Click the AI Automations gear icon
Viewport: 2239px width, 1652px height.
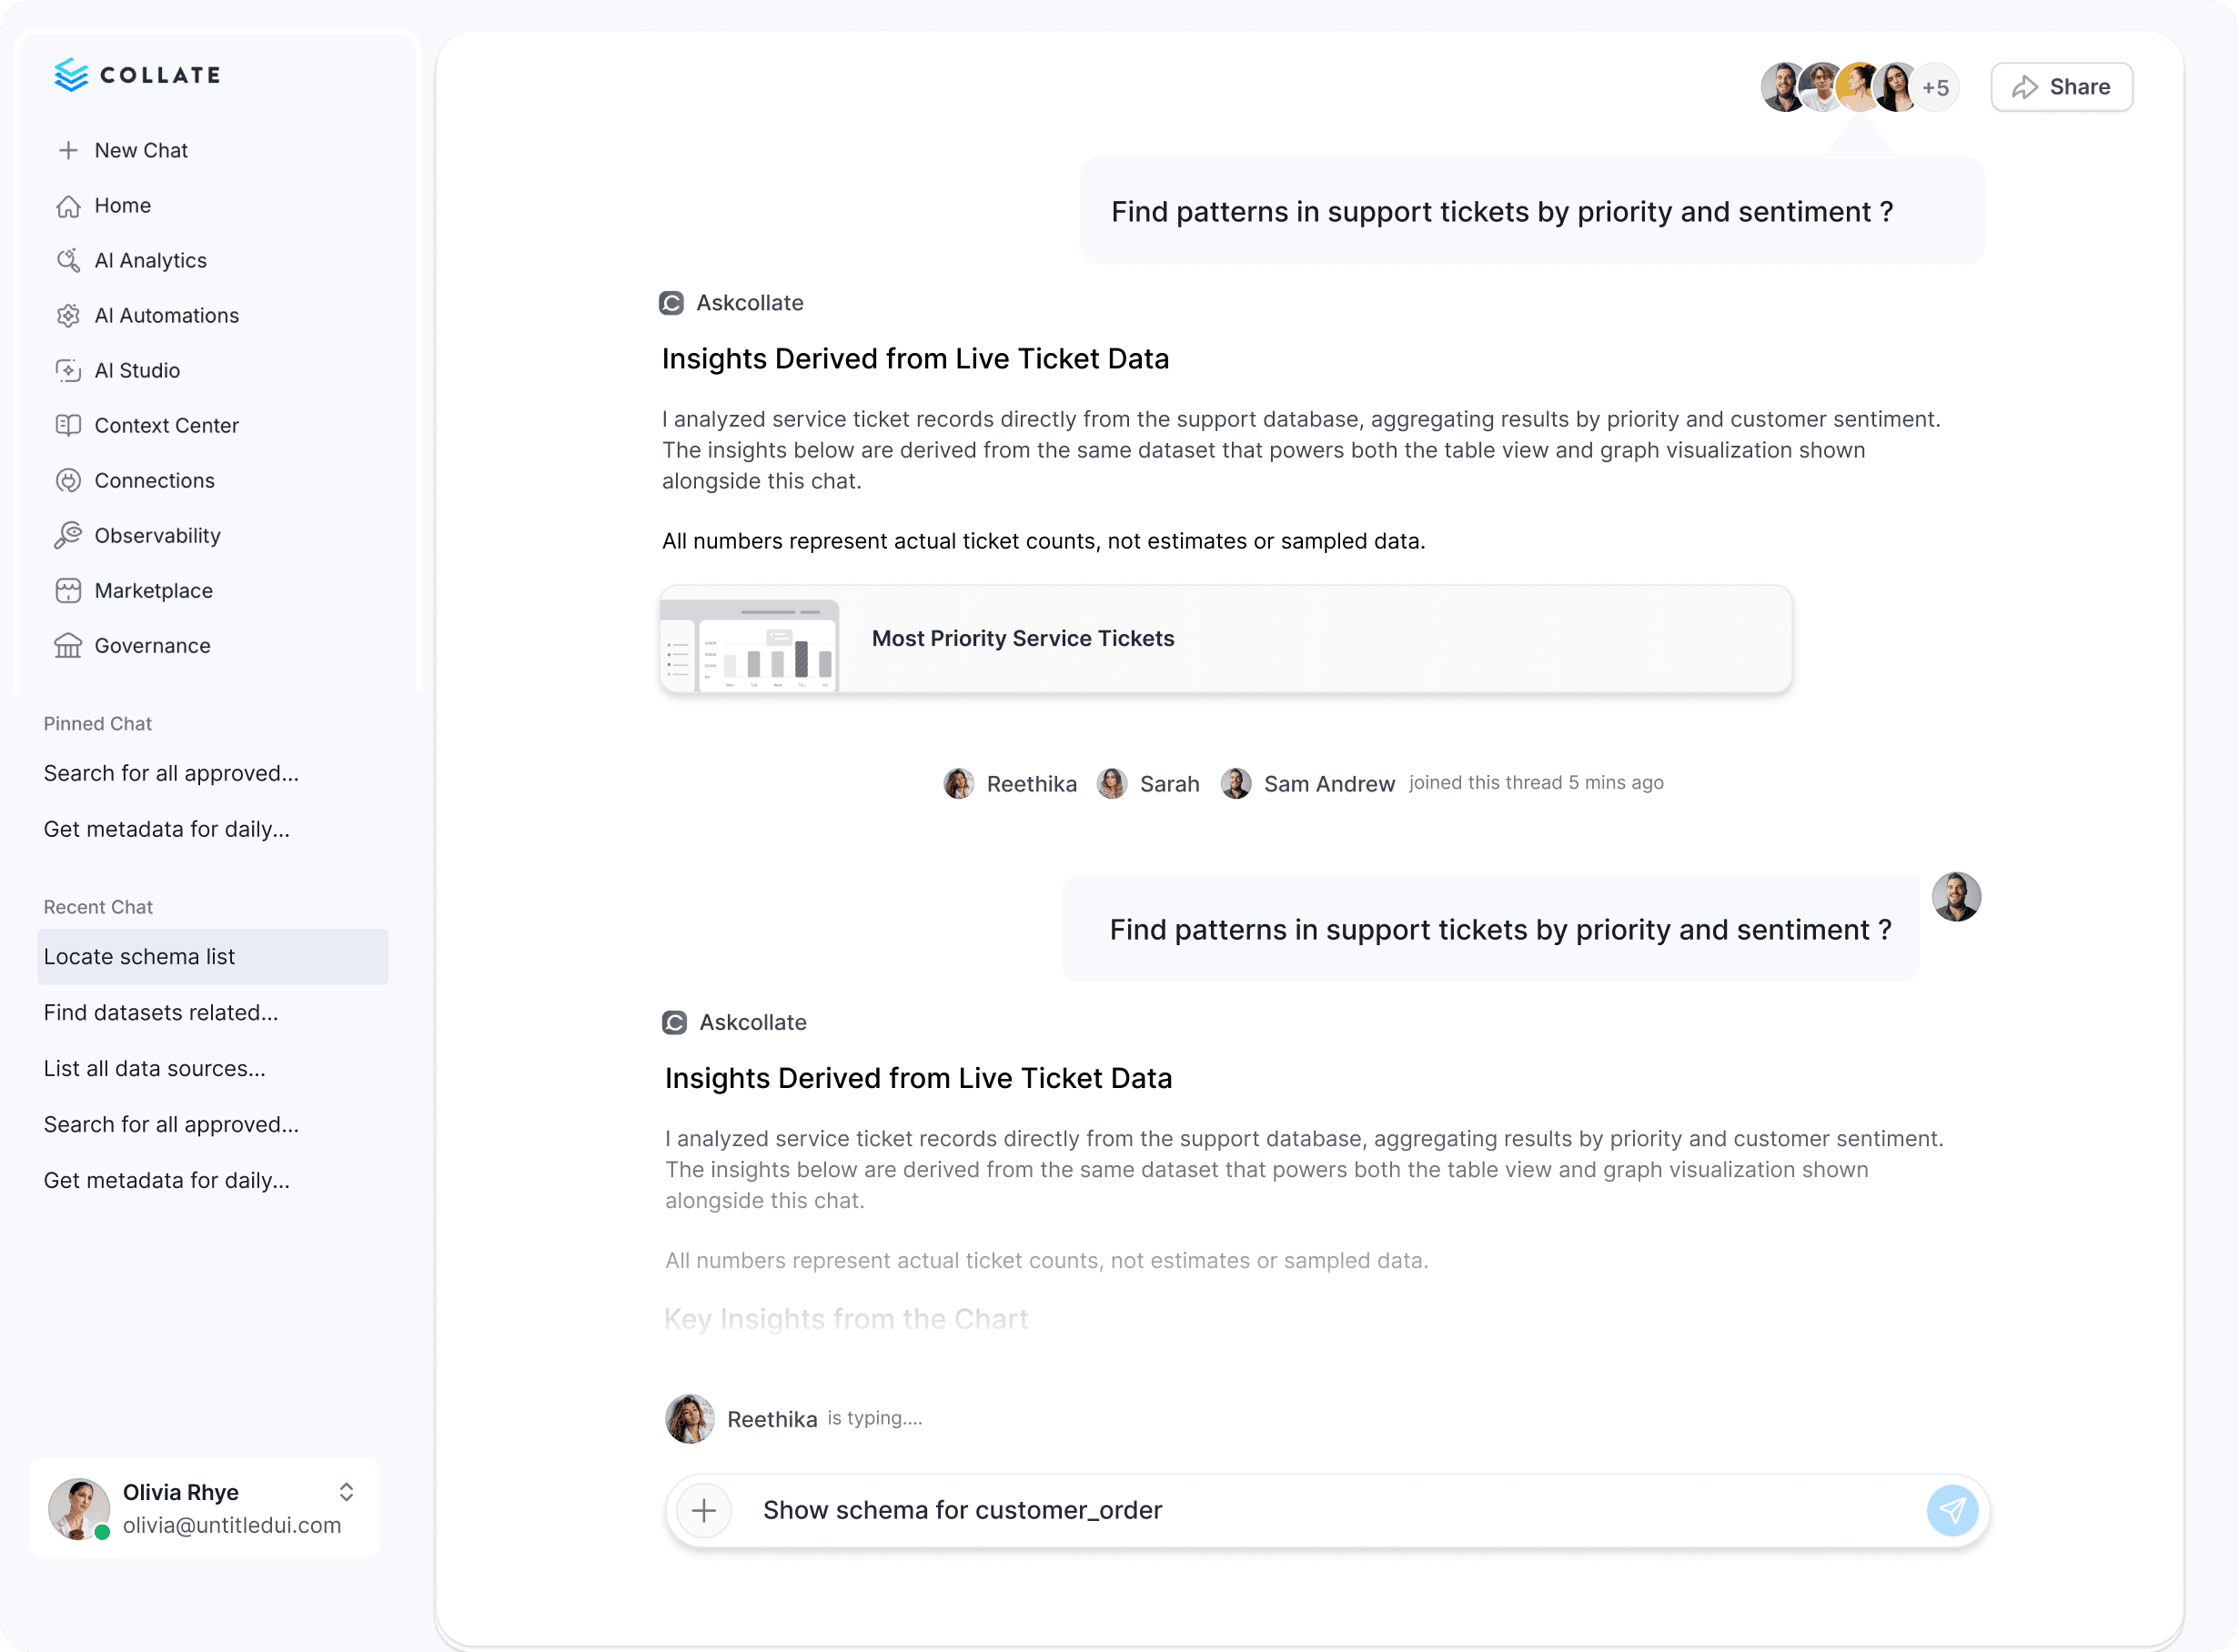coord(68,315)
